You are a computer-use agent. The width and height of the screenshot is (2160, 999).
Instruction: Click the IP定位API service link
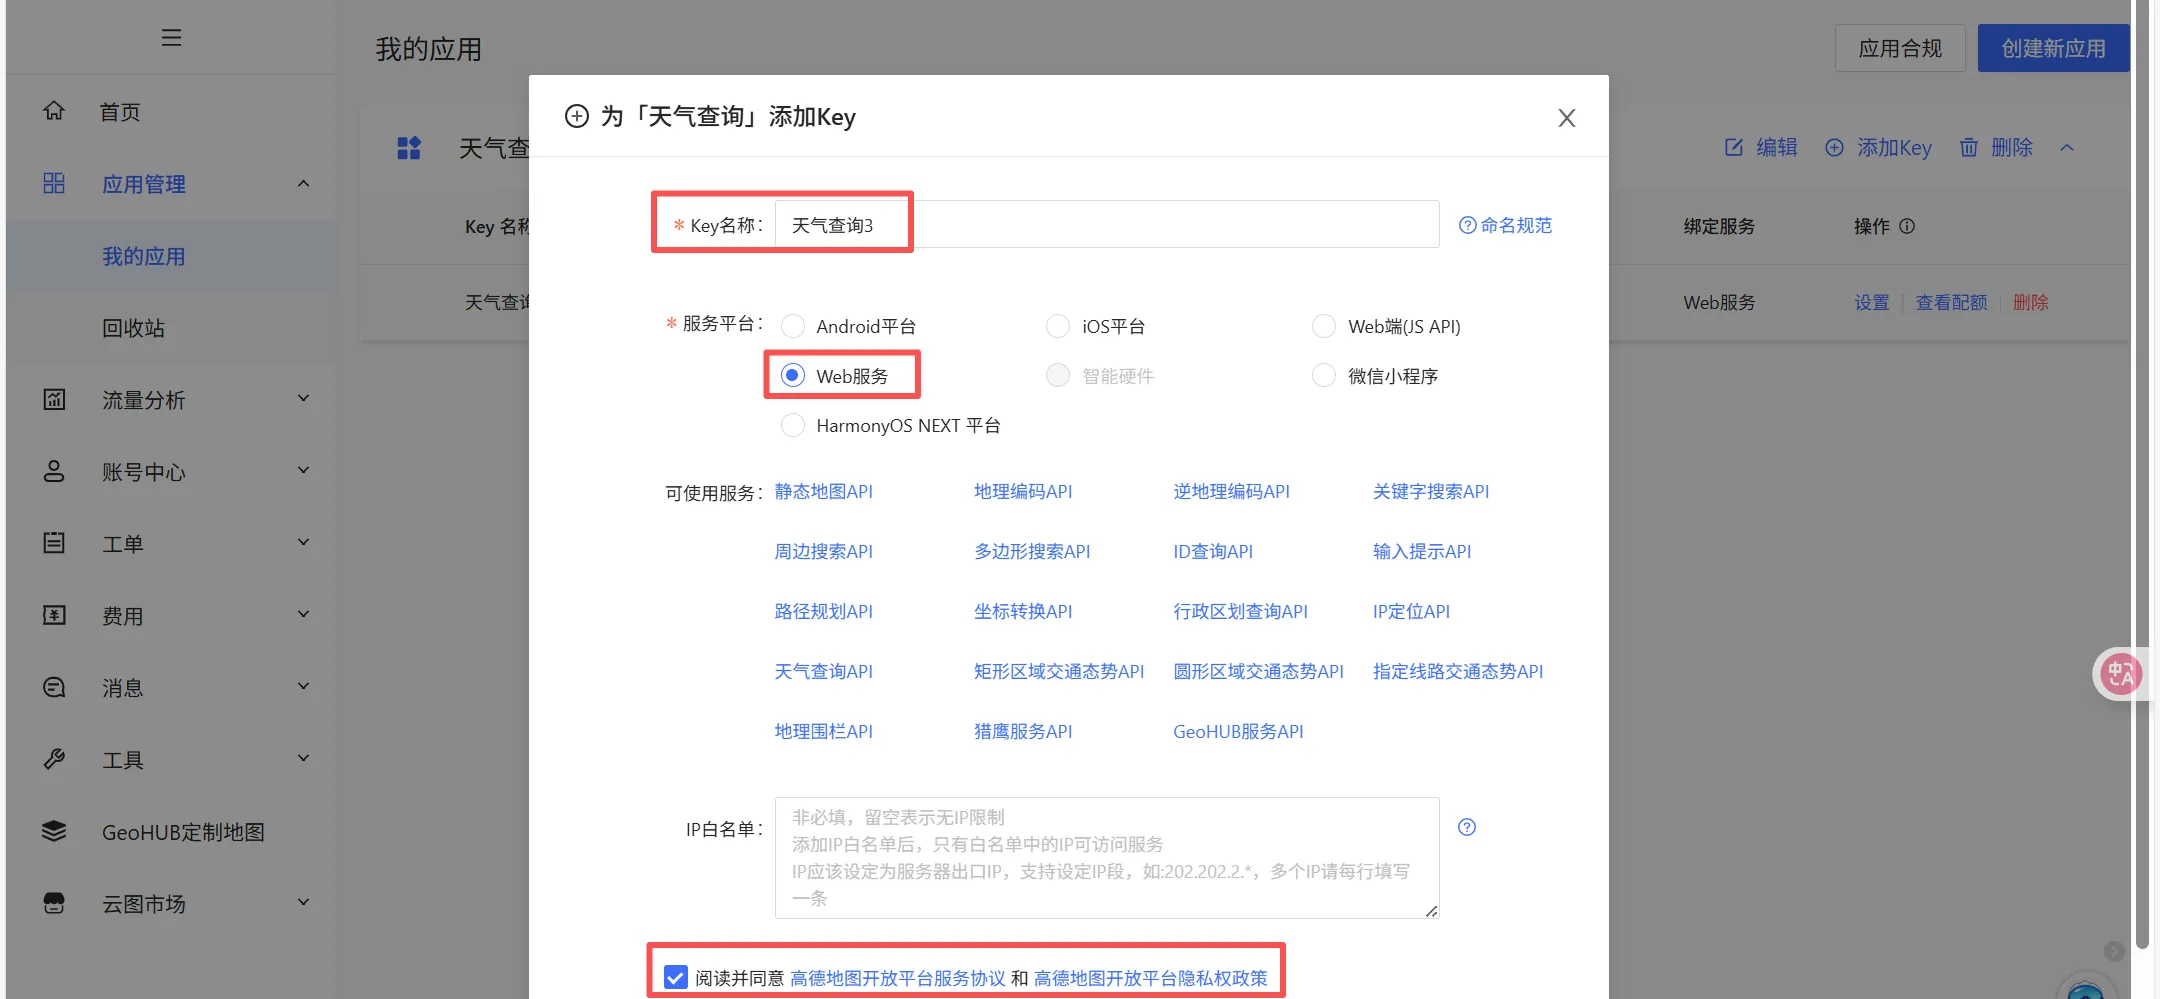(x=1411, y=611)
